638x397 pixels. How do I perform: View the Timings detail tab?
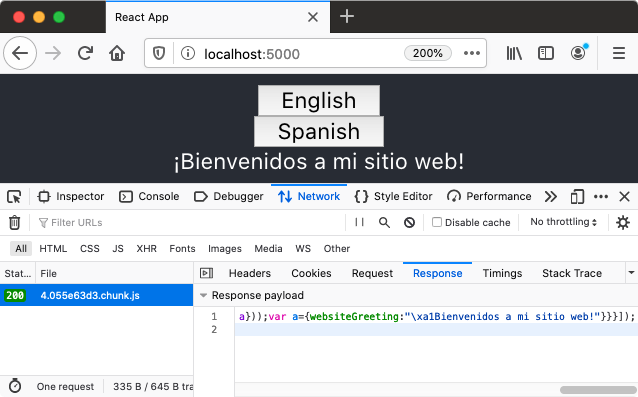pos(502,273)
